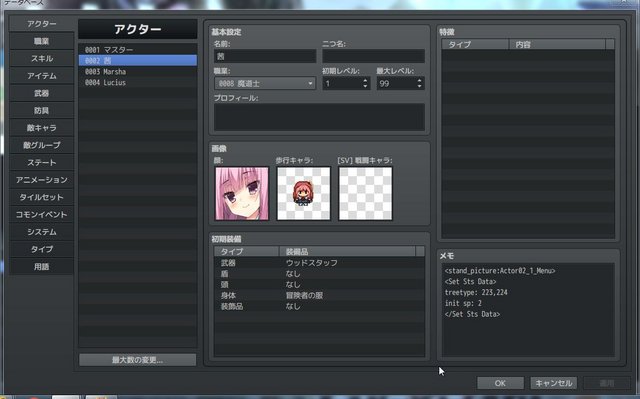Click the 装備品 column header

(347, 251)
